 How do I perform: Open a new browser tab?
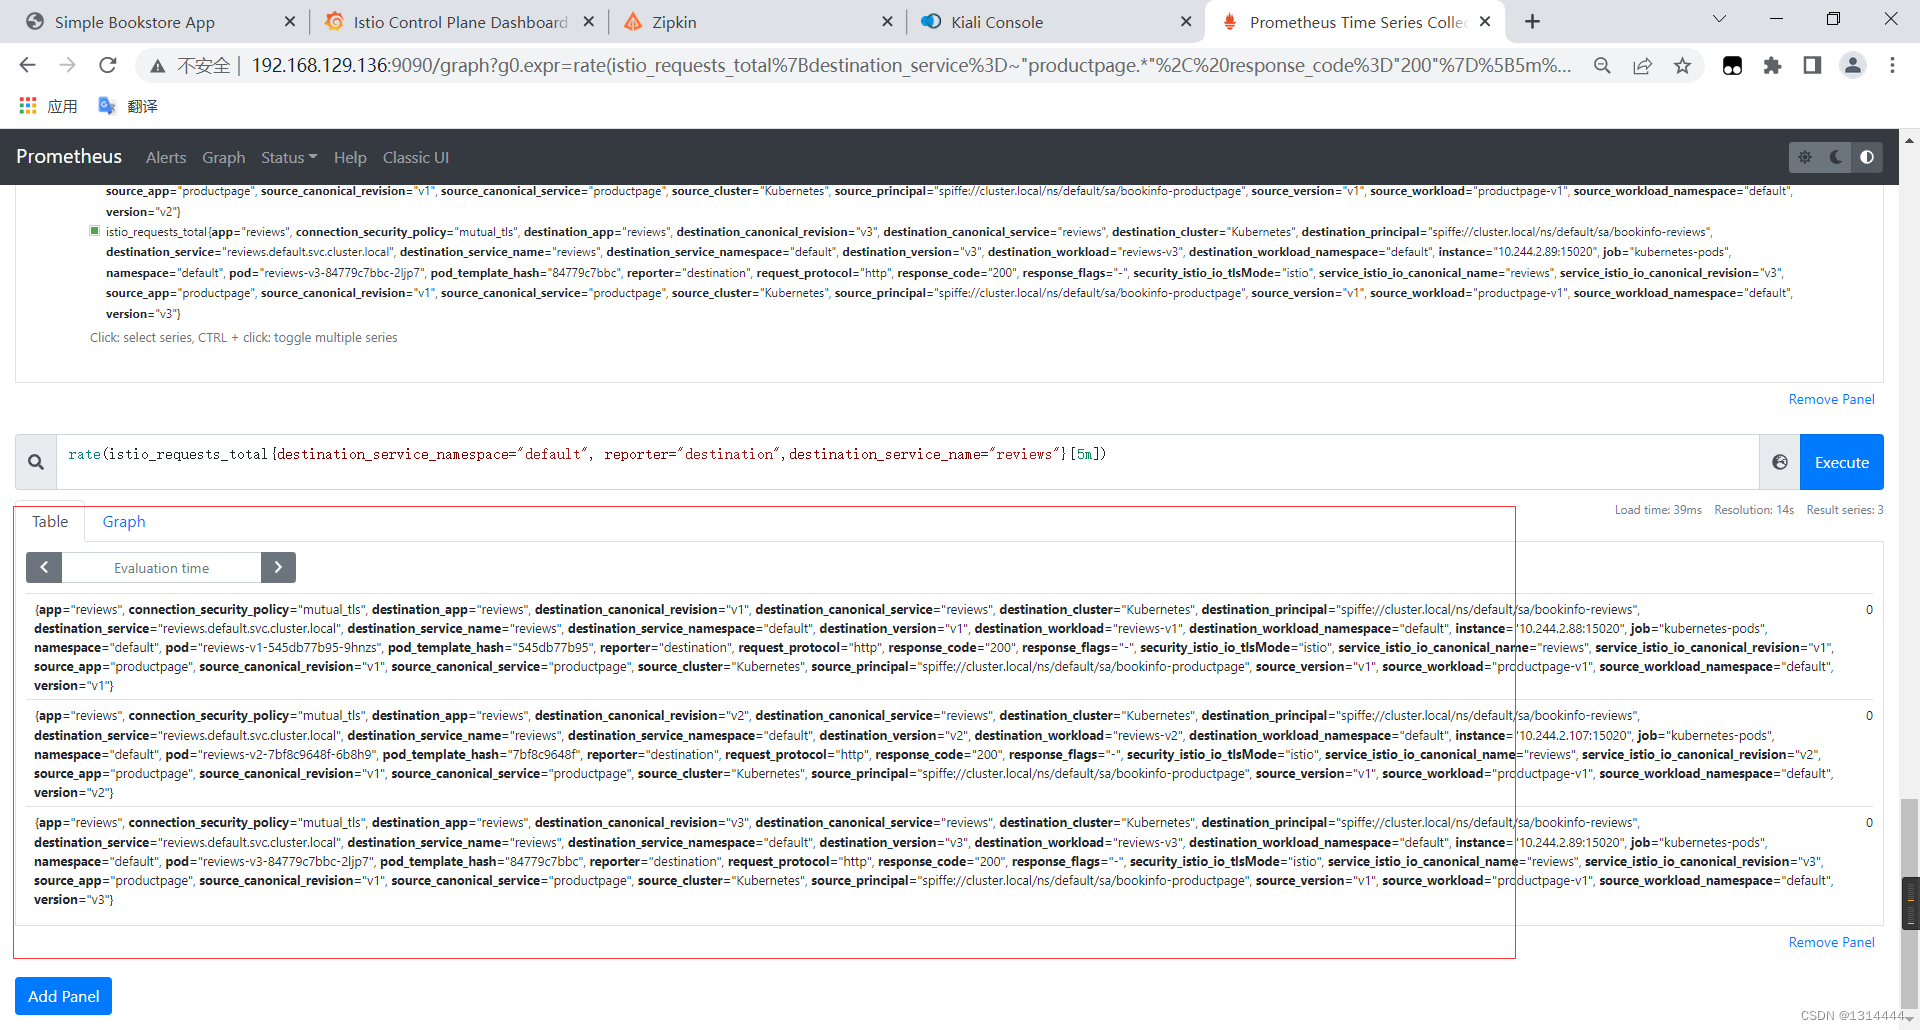[x=1532, y=22]
